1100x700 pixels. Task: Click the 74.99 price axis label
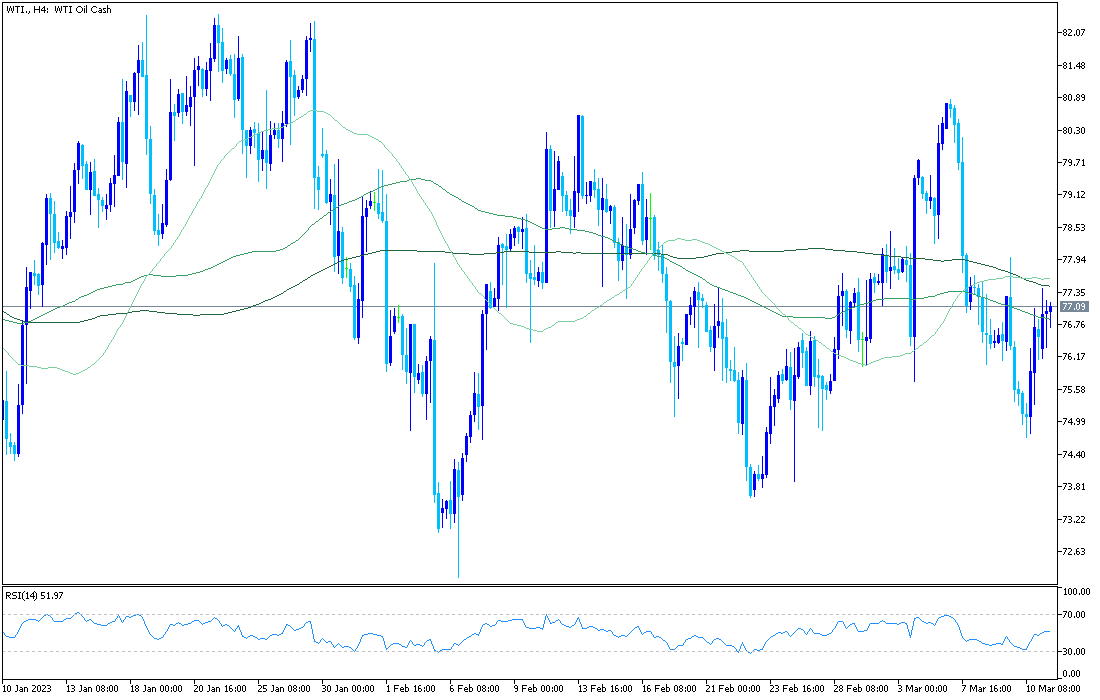pyautogui.click(x=1074, y=422)
